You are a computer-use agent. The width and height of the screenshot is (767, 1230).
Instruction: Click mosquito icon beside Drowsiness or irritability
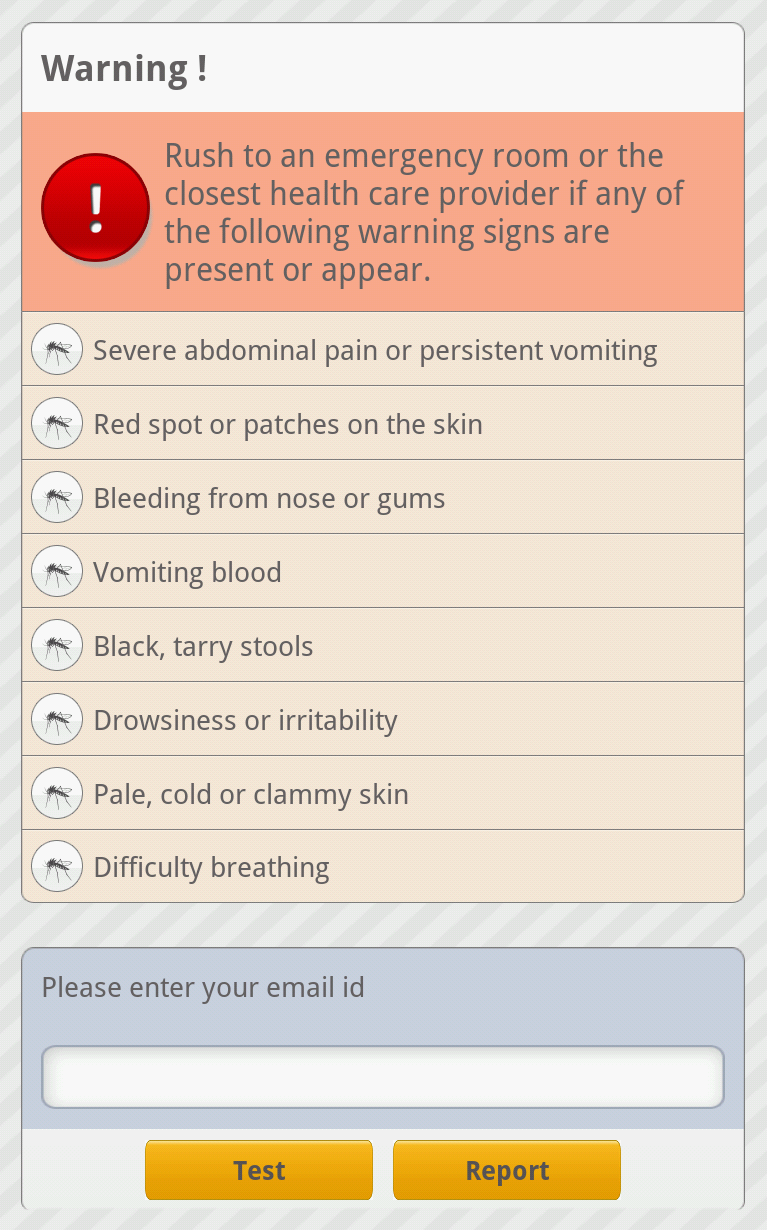pos(57,719)
